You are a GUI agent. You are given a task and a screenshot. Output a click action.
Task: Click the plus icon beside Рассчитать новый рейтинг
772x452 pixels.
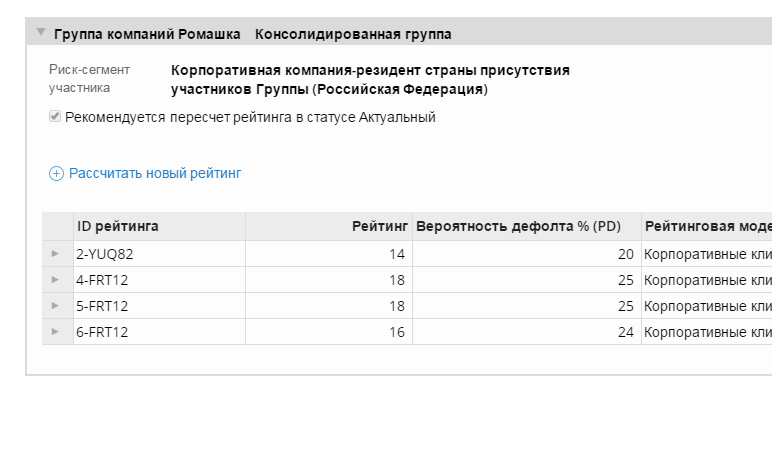[57, 173]
